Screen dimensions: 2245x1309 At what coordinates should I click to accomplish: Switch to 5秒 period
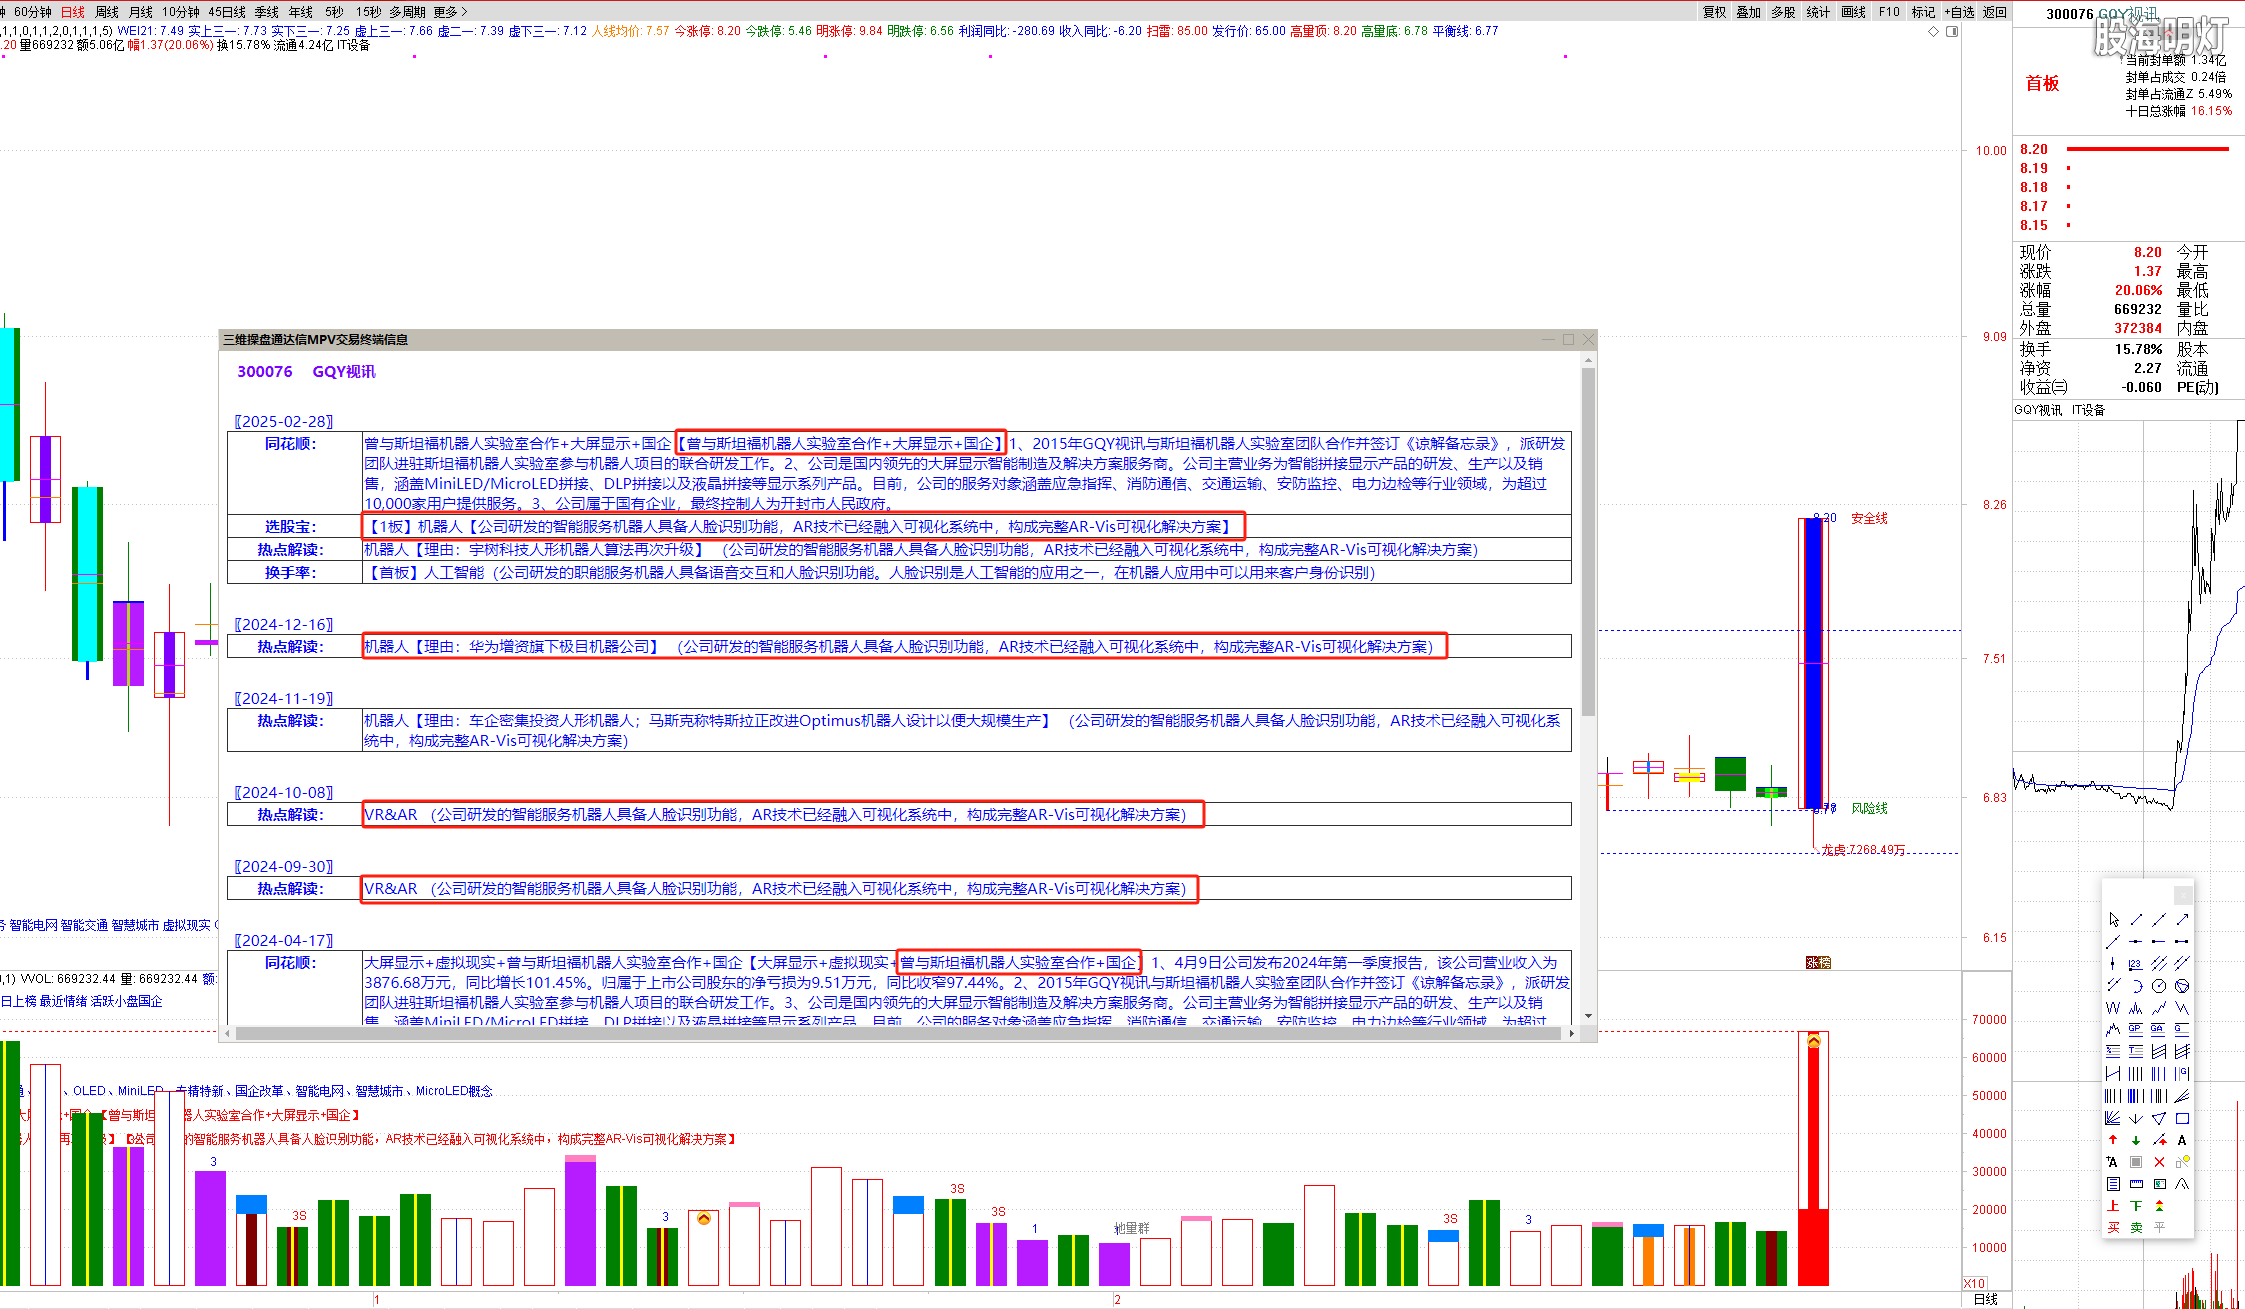334,12
